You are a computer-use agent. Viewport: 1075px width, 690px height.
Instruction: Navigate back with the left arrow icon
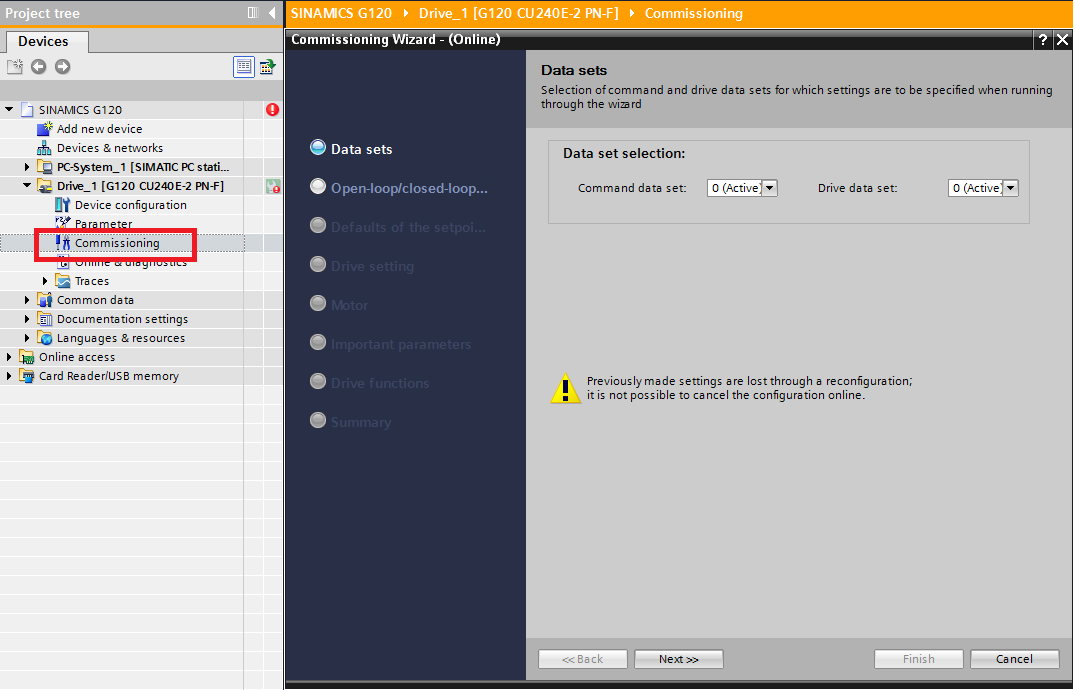point(38,67)
